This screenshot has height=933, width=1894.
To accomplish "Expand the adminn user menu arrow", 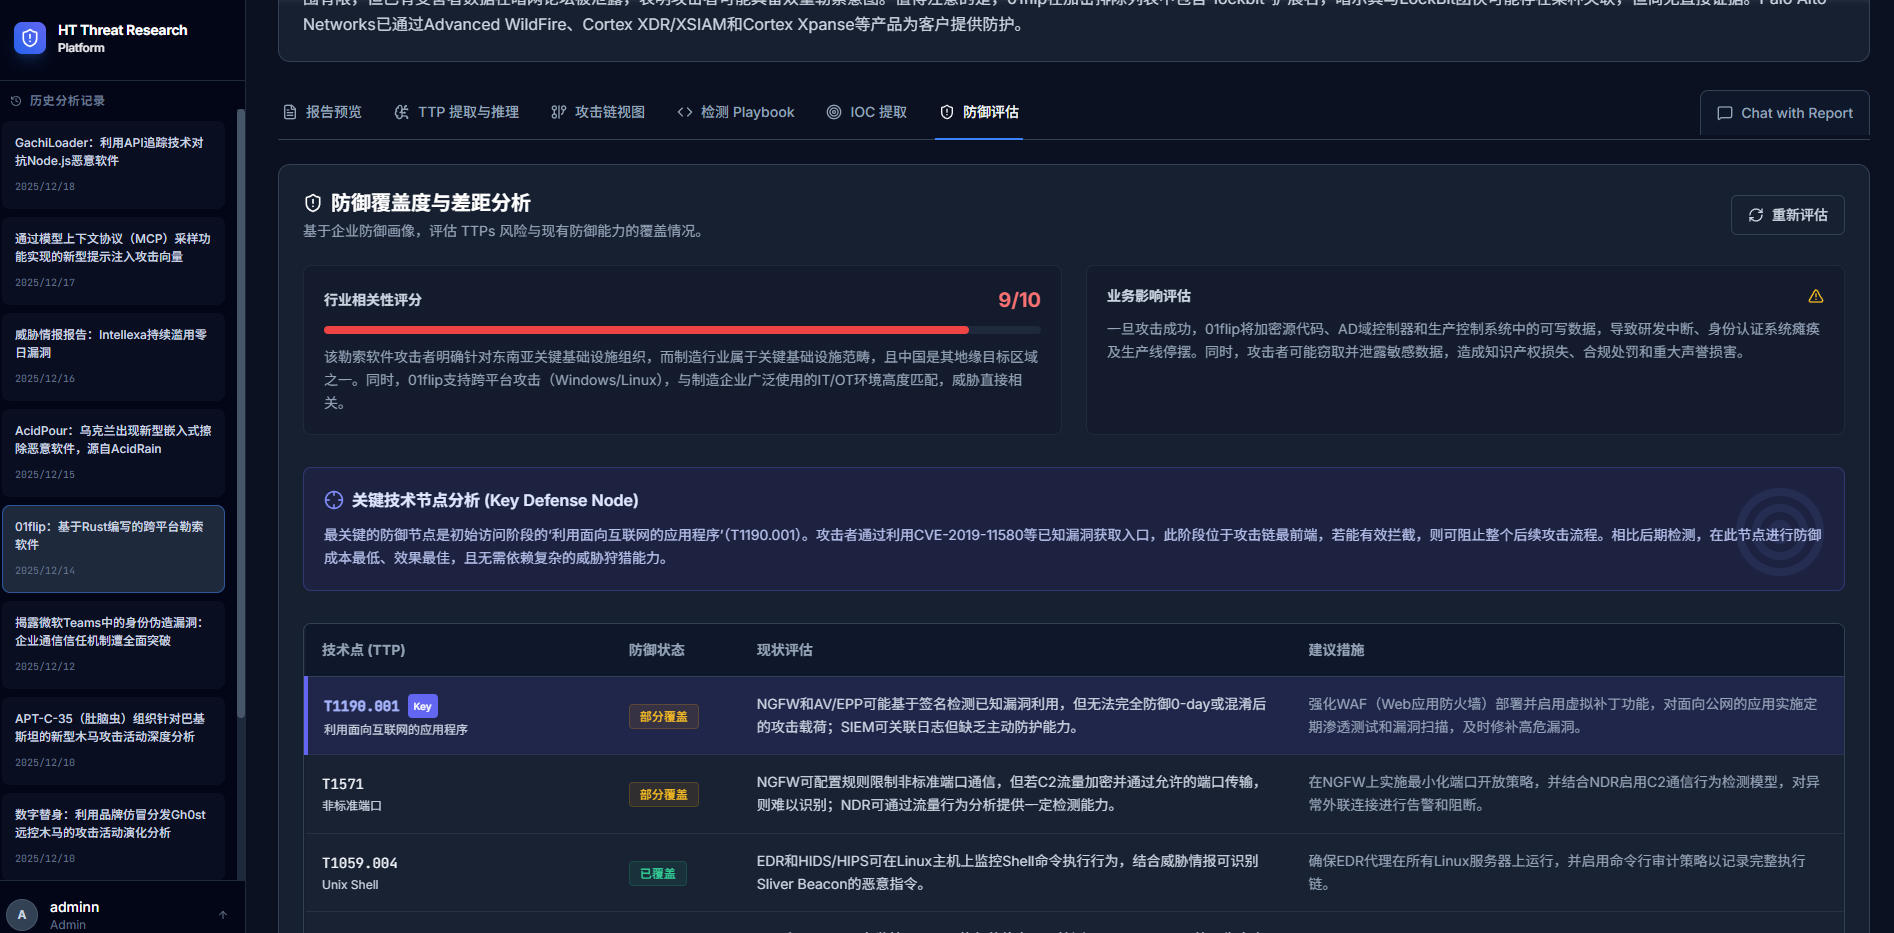I will [x=223, y=914].
